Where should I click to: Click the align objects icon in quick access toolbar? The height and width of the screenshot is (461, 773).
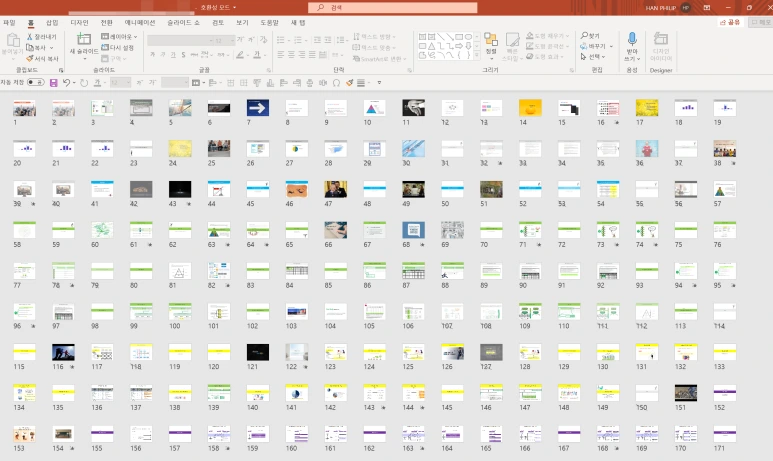click(x=213, y=83)
